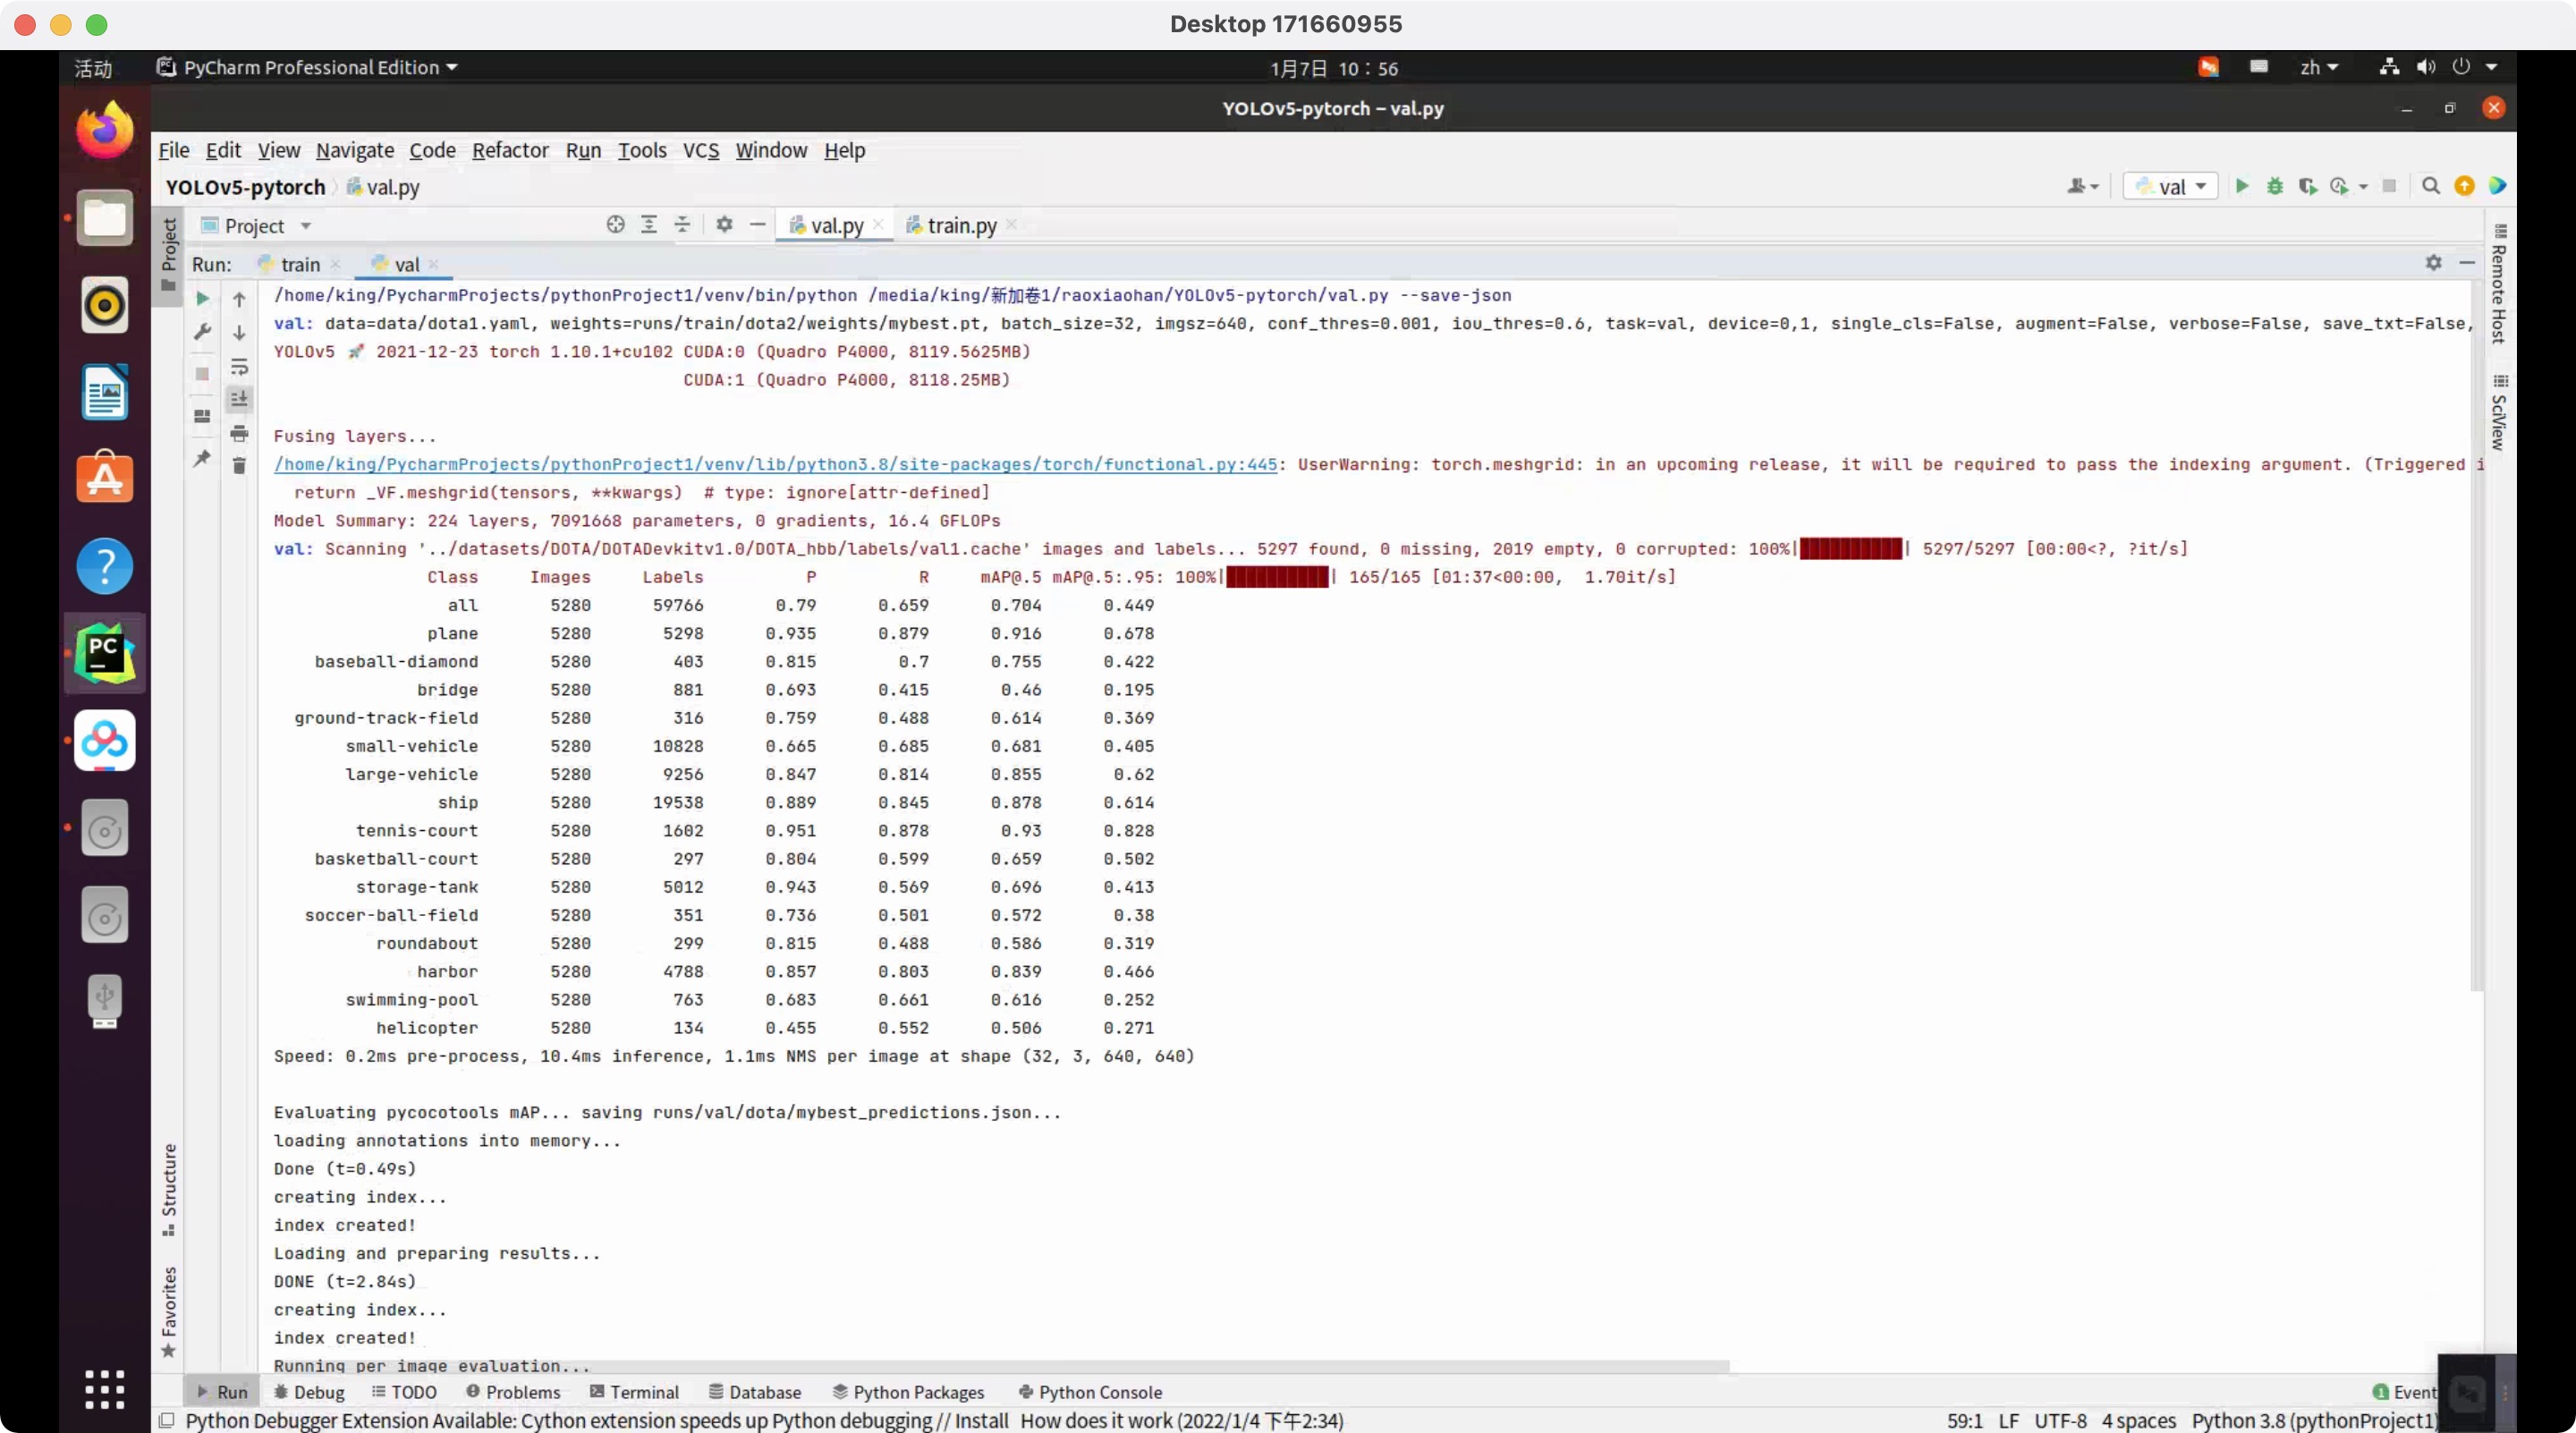This screenshot has width=2576, height=1433.
Task: Edit run configuration via the wrench icon
Action: pyautogui.click(x=203, y=330)
